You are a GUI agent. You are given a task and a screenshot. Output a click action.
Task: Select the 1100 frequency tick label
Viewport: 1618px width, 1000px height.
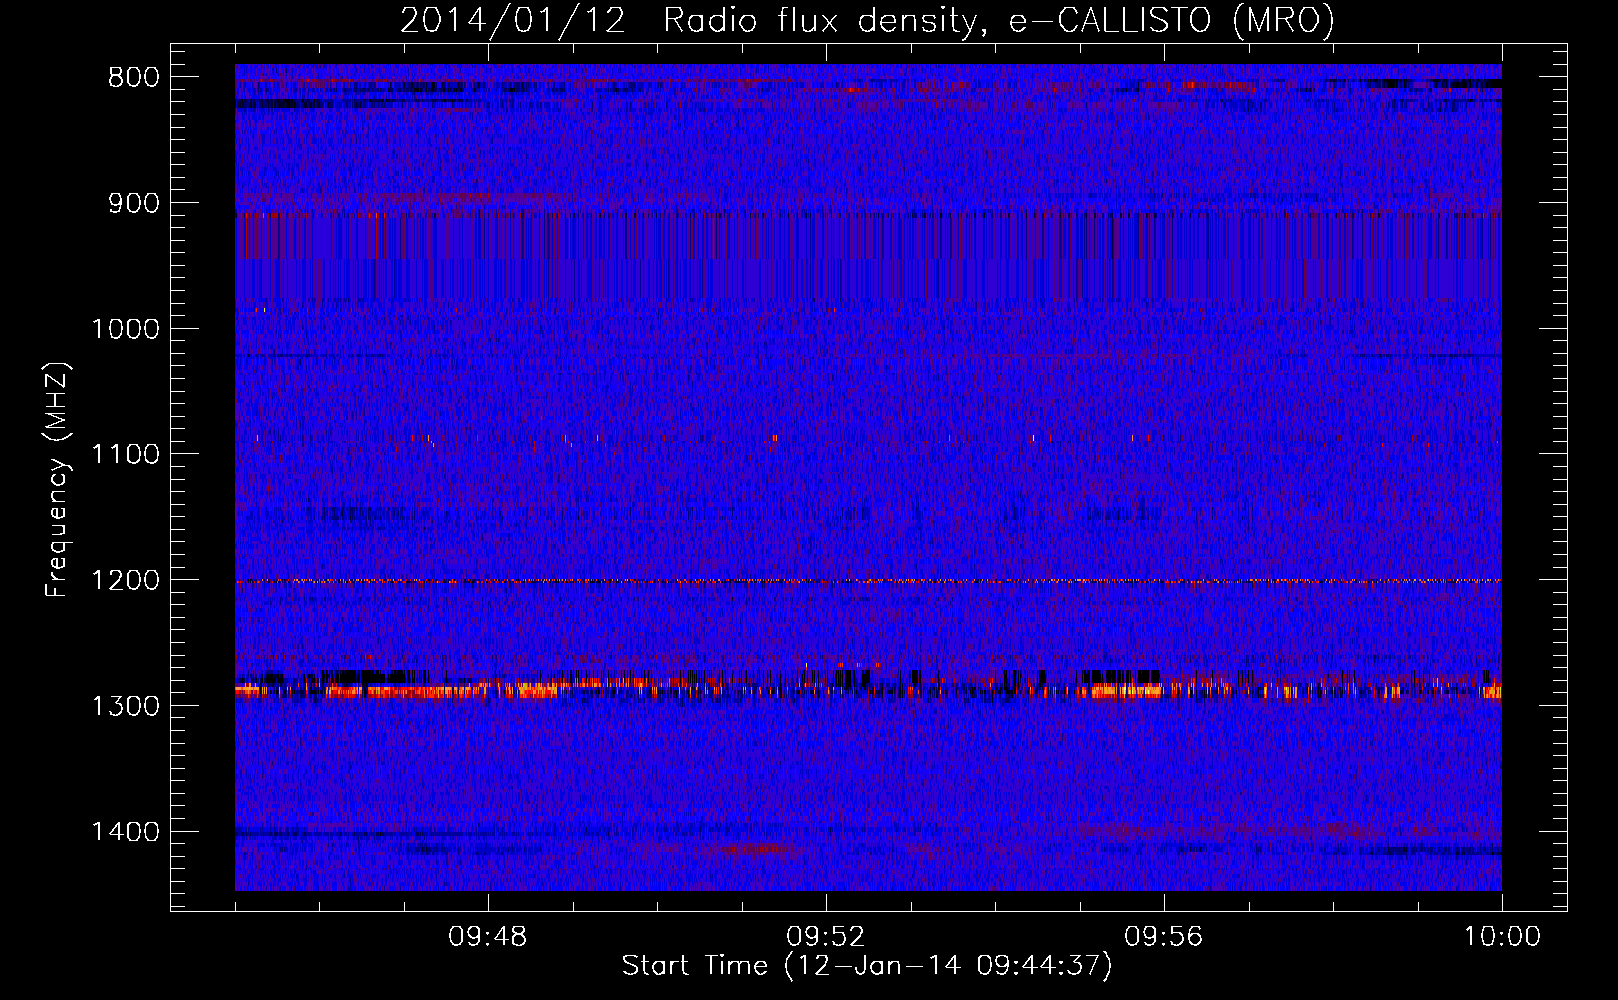pyautogui.click(x=125, y=455)
